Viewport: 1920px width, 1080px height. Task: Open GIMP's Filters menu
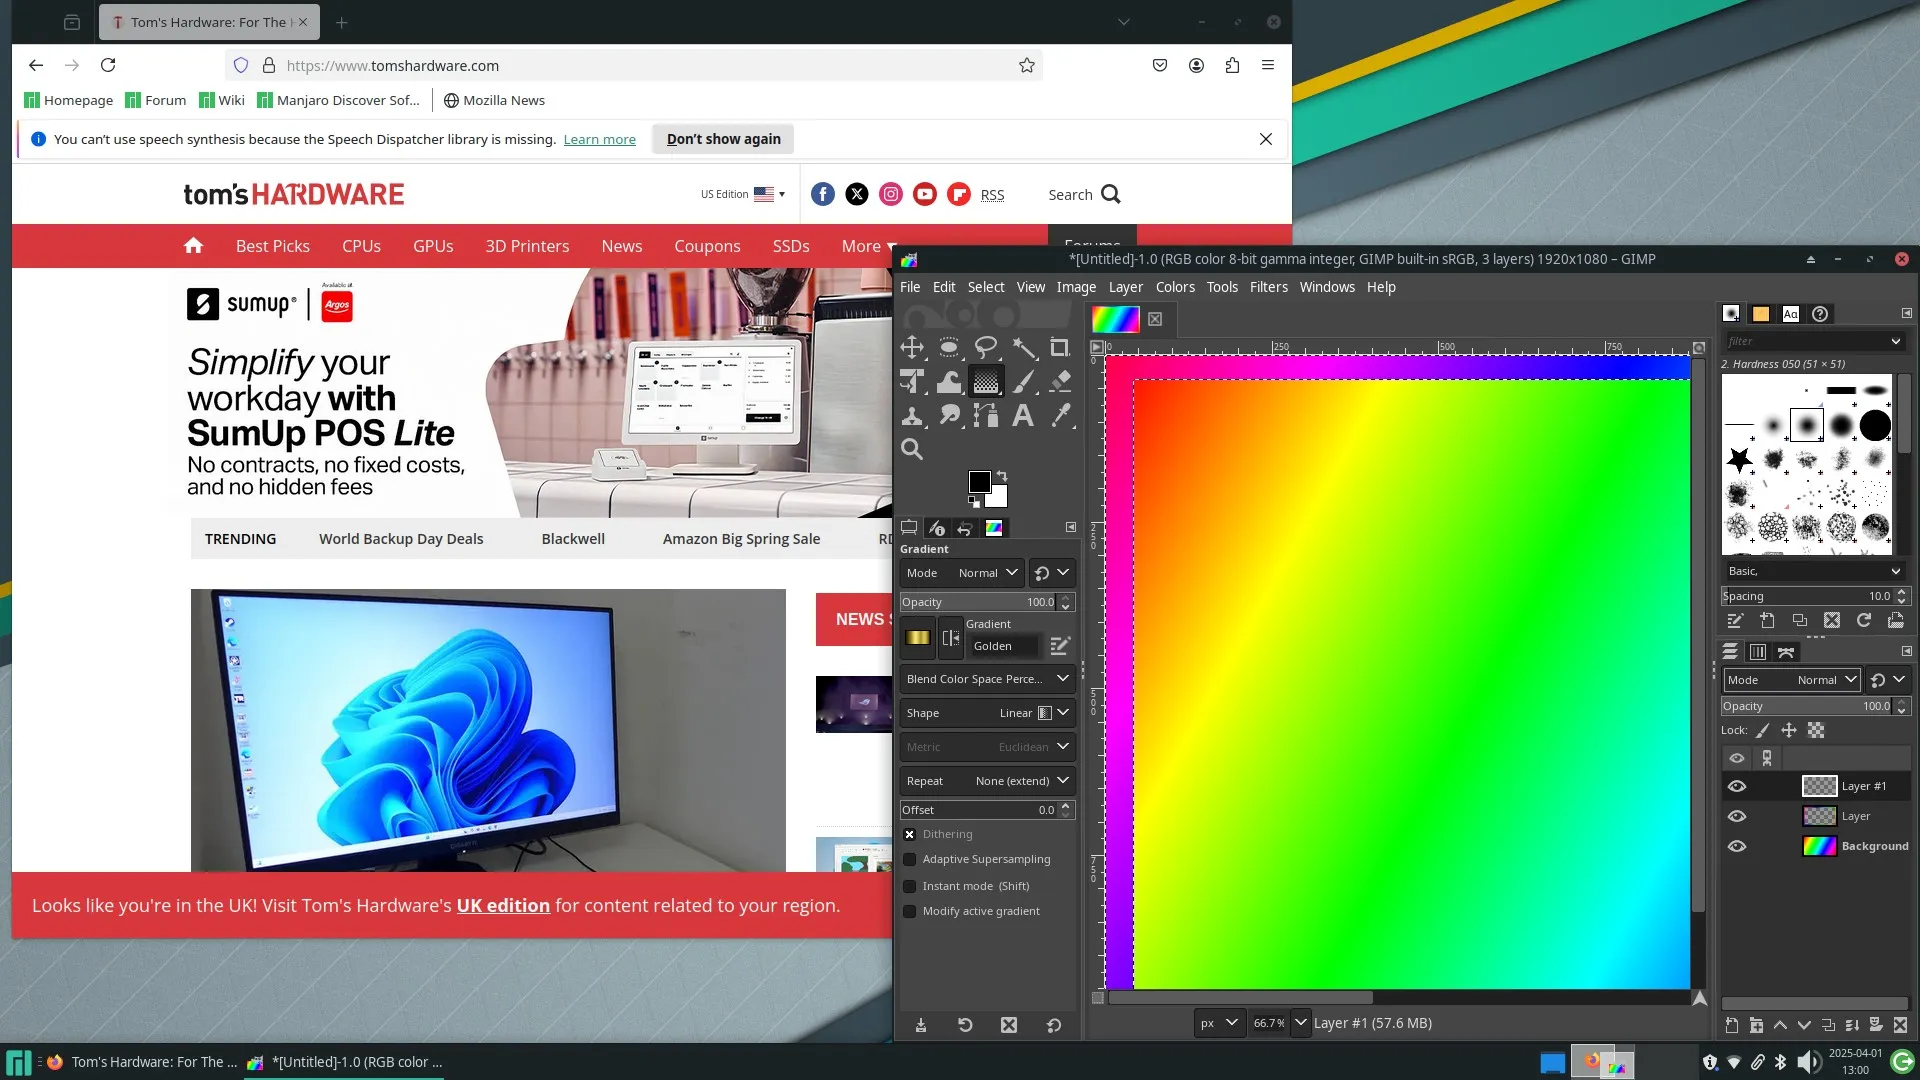(x=1268, y=287)
